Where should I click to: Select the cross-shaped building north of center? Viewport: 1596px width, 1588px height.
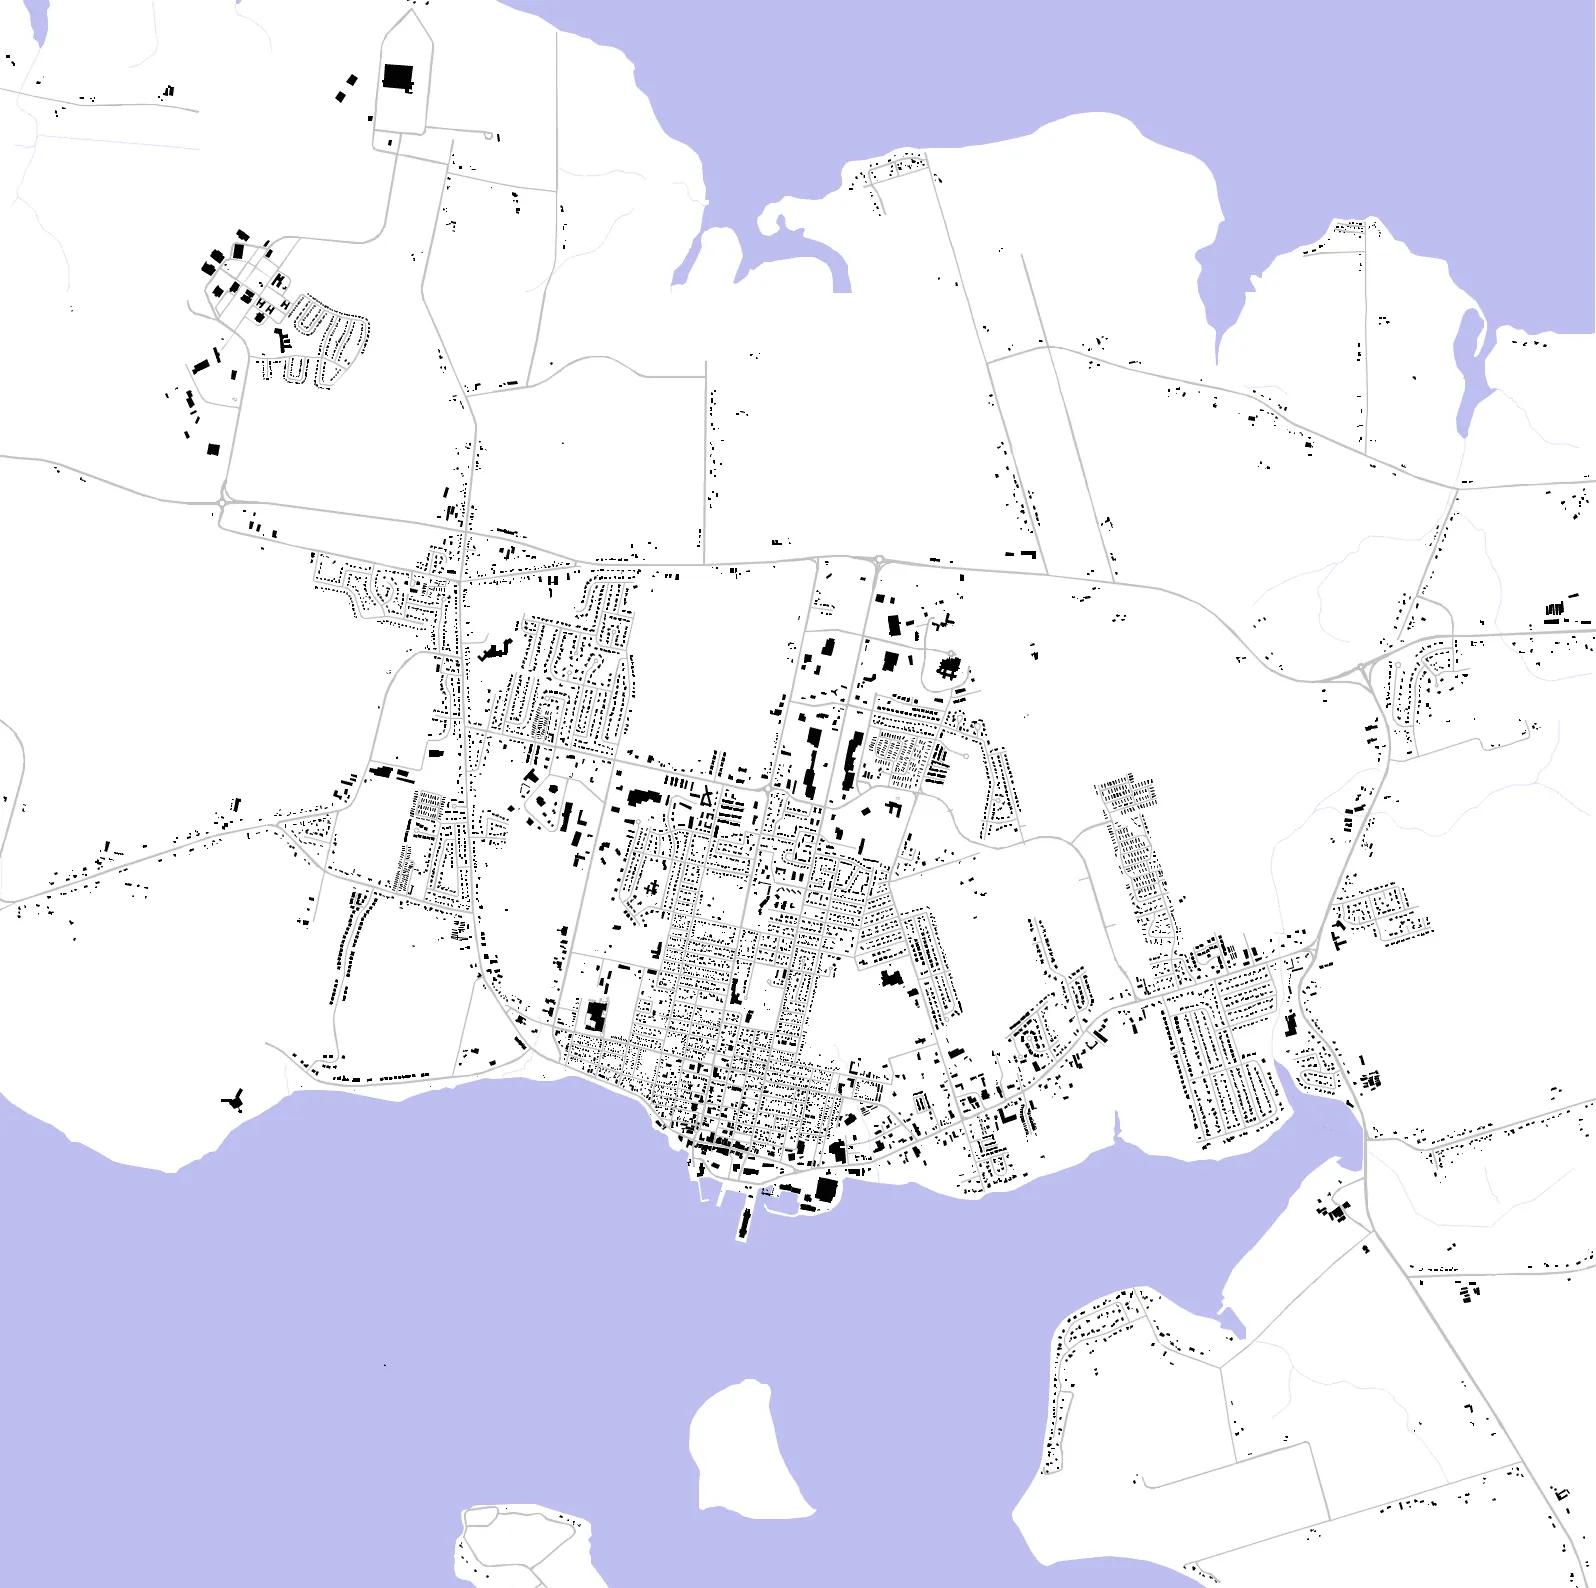click(x=949, y=667)
